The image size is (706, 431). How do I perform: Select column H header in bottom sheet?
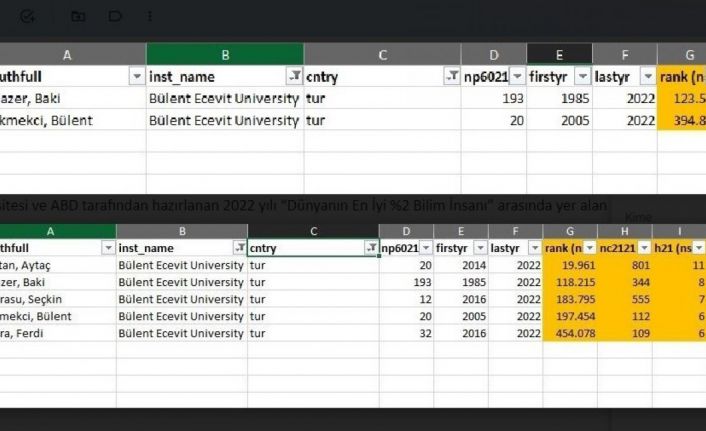coord(625,231)
